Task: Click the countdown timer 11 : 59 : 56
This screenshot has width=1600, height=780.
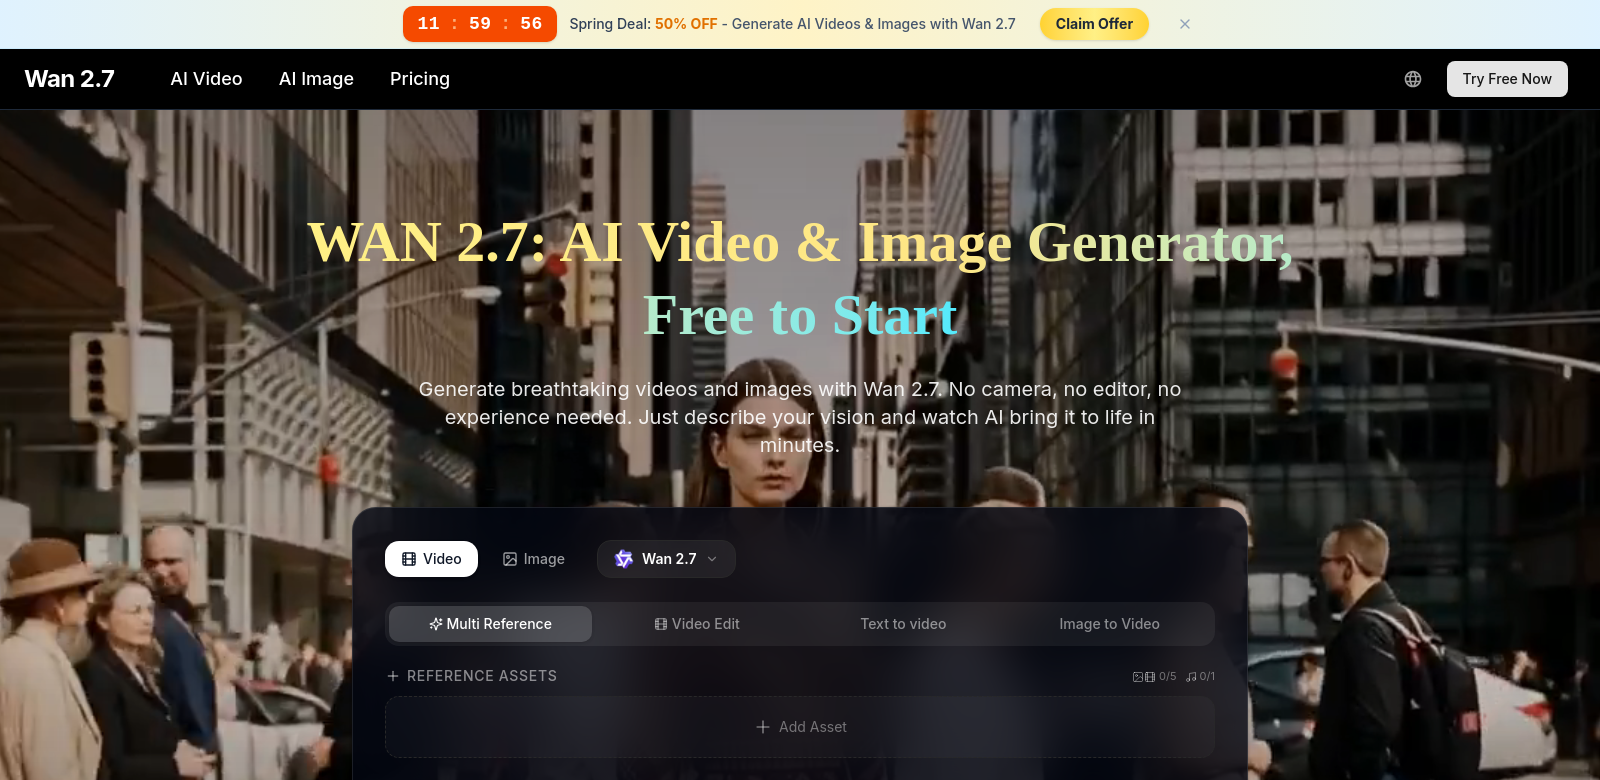Action: coord(480,24)
